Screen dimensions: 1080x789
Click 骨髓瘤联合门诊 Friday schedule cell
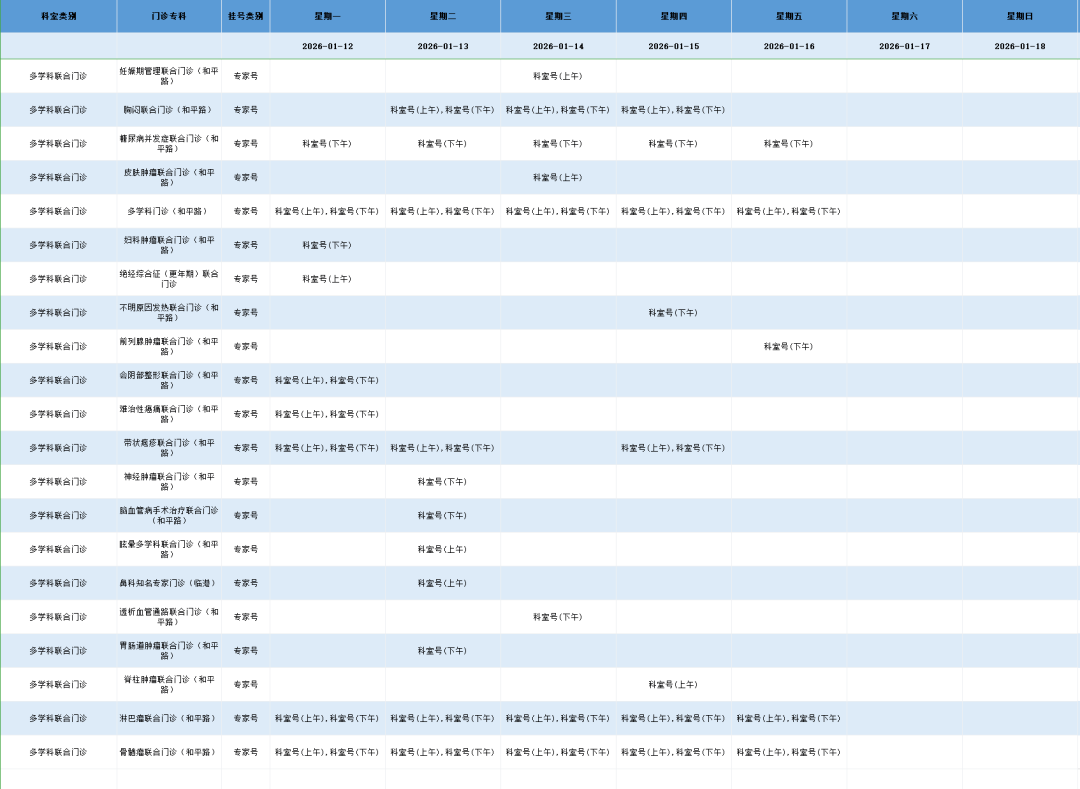[788, 752]
